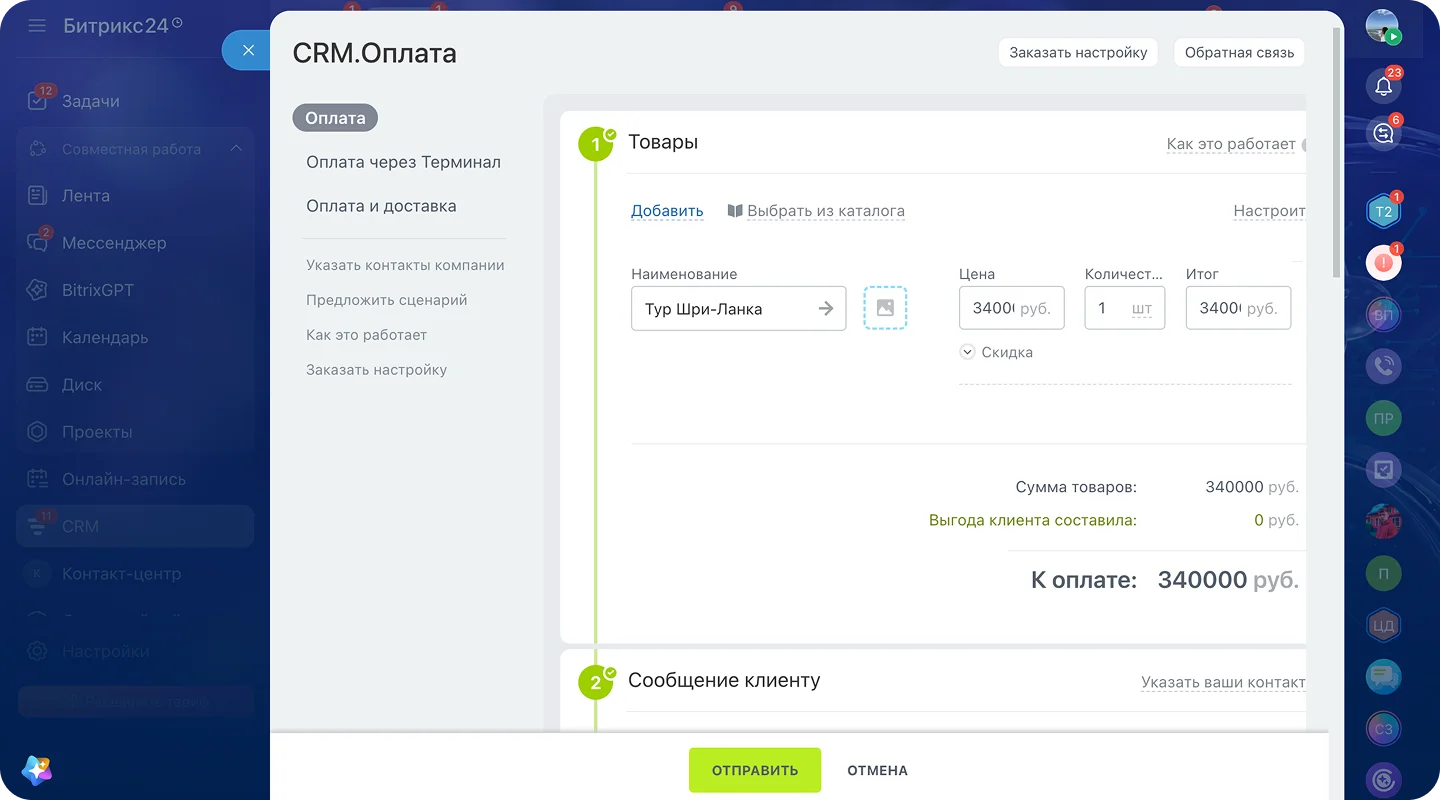The image size is (1440, 800).
Task: Open the ПР chat circle in the right panel
Action: (x=1384, y=418)
